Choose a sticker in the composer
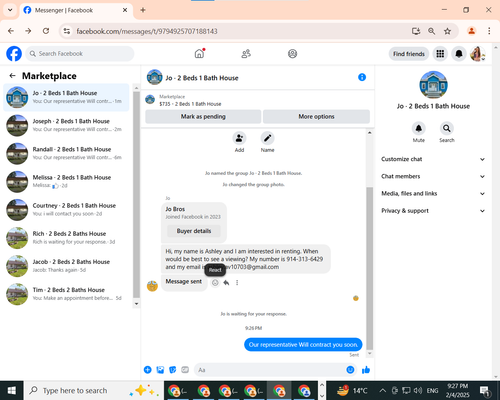Screen dimensions: 500x400 tap(173, 370)
